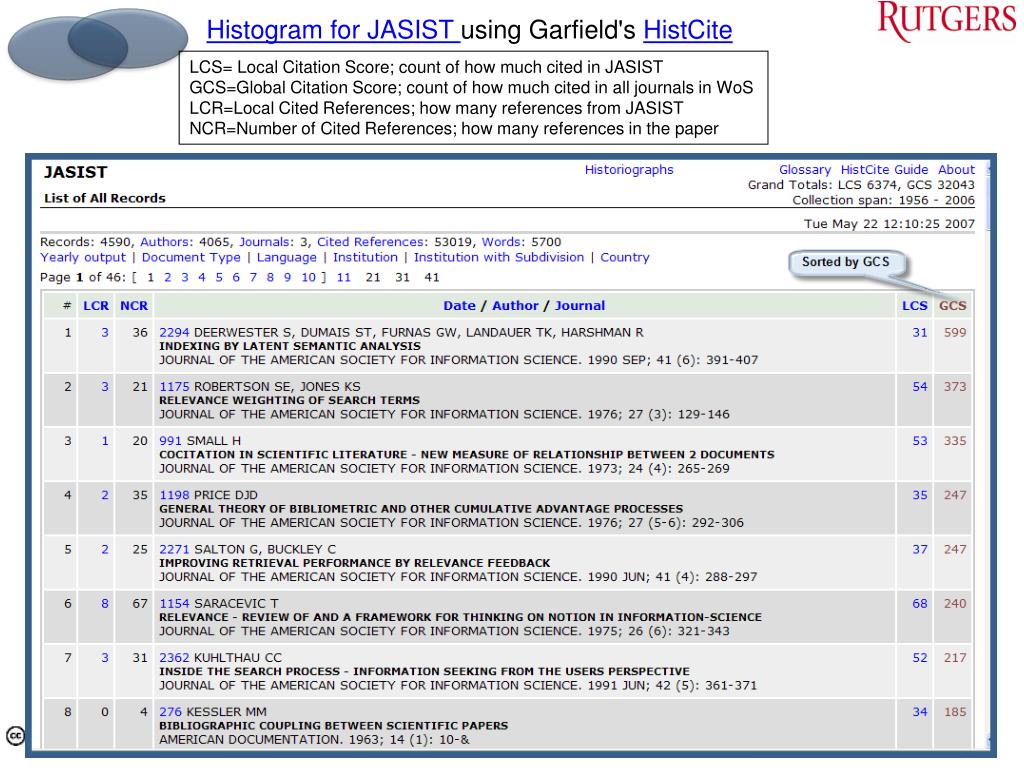Image resolution: width=1024 pixels, height=768 pixels.
Task: Click LCS value 34 for Kessler
Action: click(920, 712)
